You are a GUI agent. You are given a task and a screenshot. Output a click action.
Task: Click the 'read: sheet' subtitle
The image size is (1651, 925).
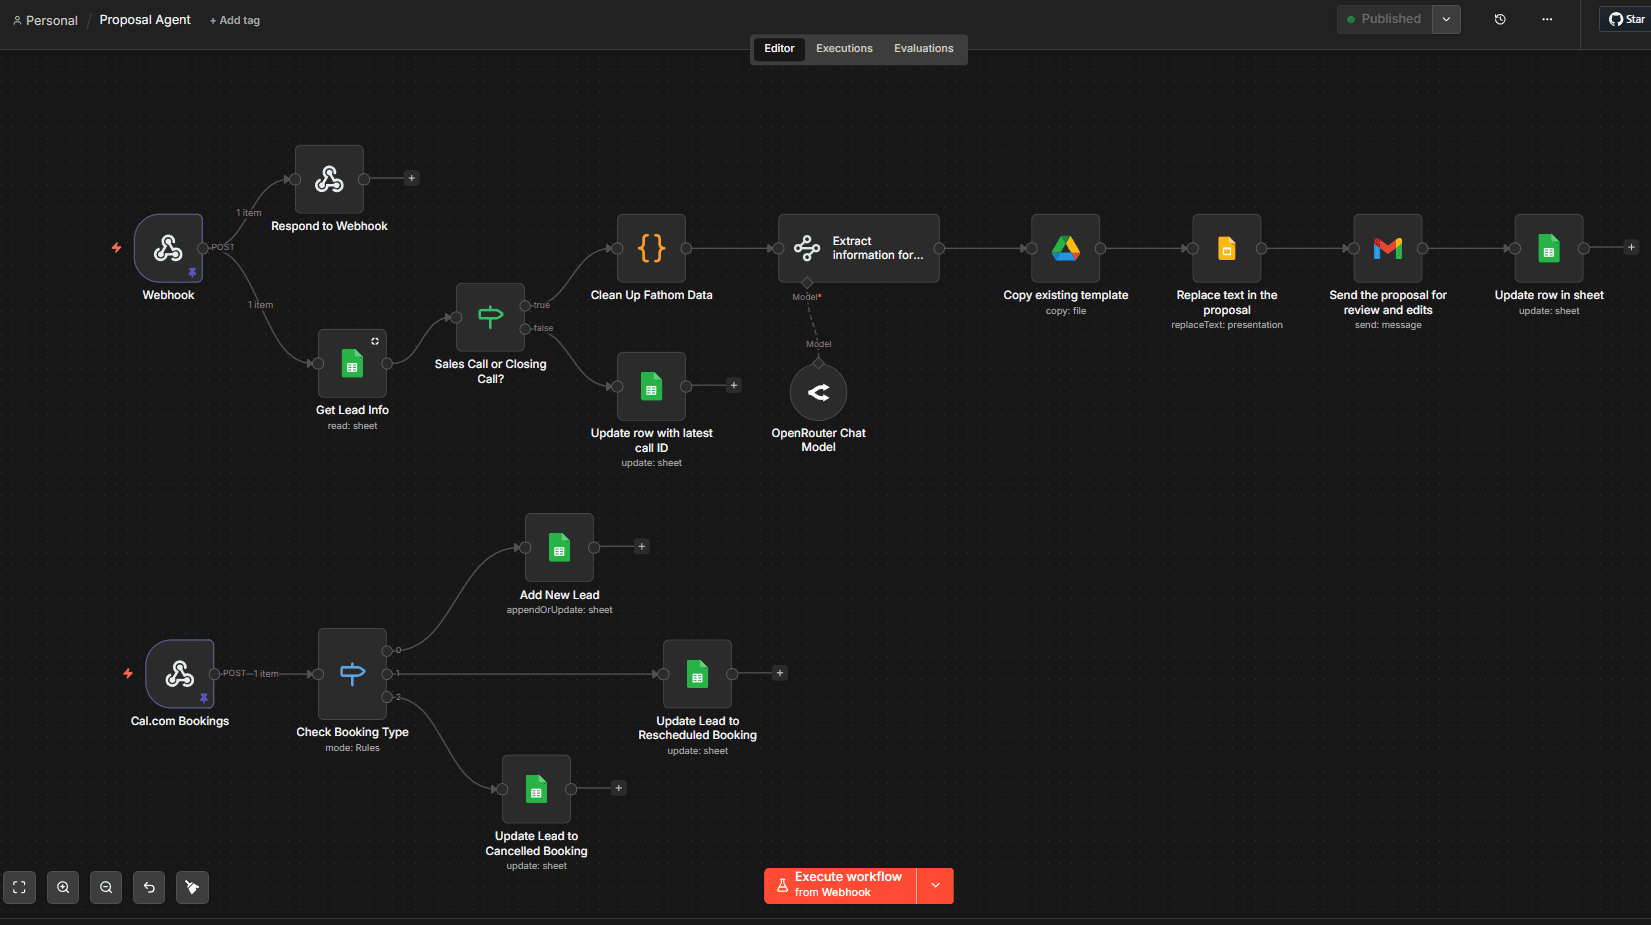pos(352,426)
